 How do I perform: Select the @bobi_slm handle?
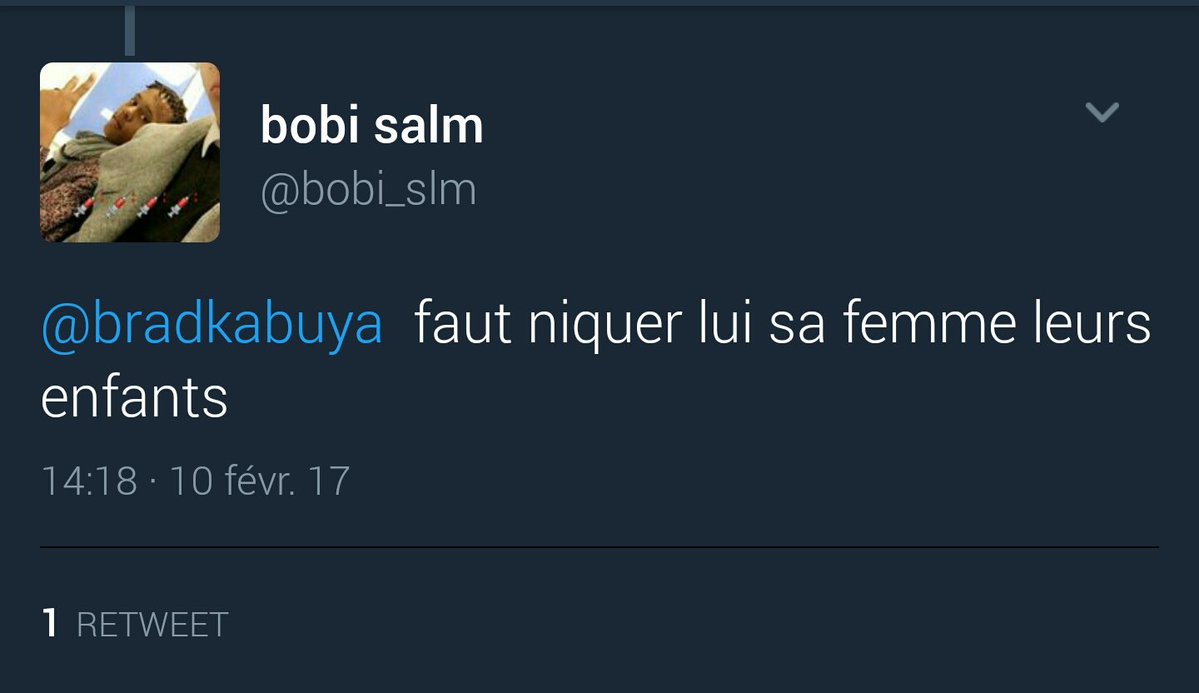pos(369,189)
